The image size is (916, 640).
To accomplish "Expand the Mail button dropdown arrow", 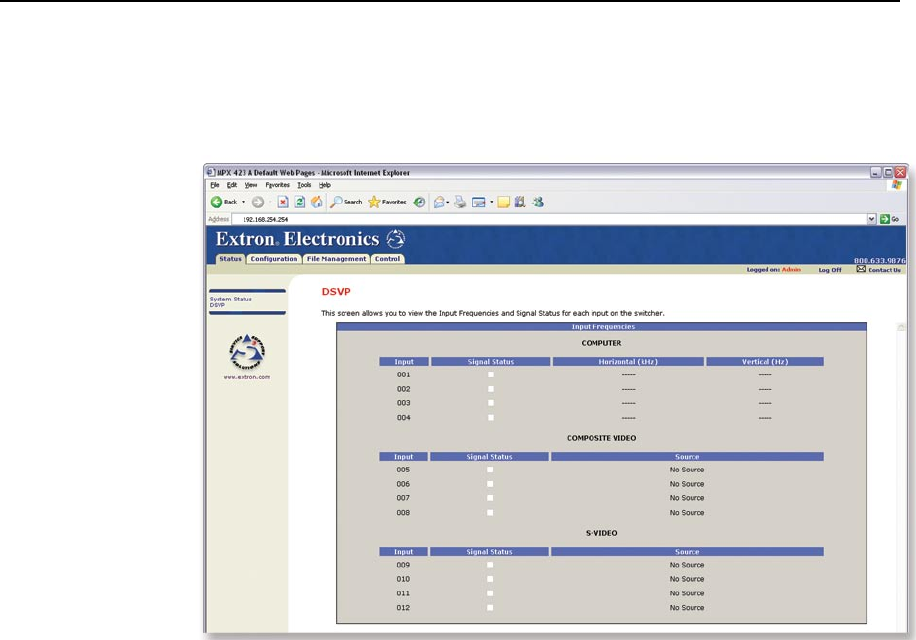I will [449, 202].
